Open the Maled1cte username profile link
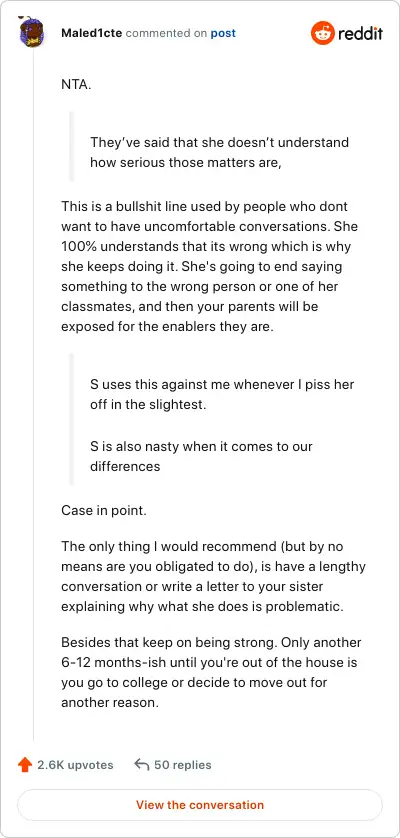Screen dimensions: 400x838 click(91, 33)
